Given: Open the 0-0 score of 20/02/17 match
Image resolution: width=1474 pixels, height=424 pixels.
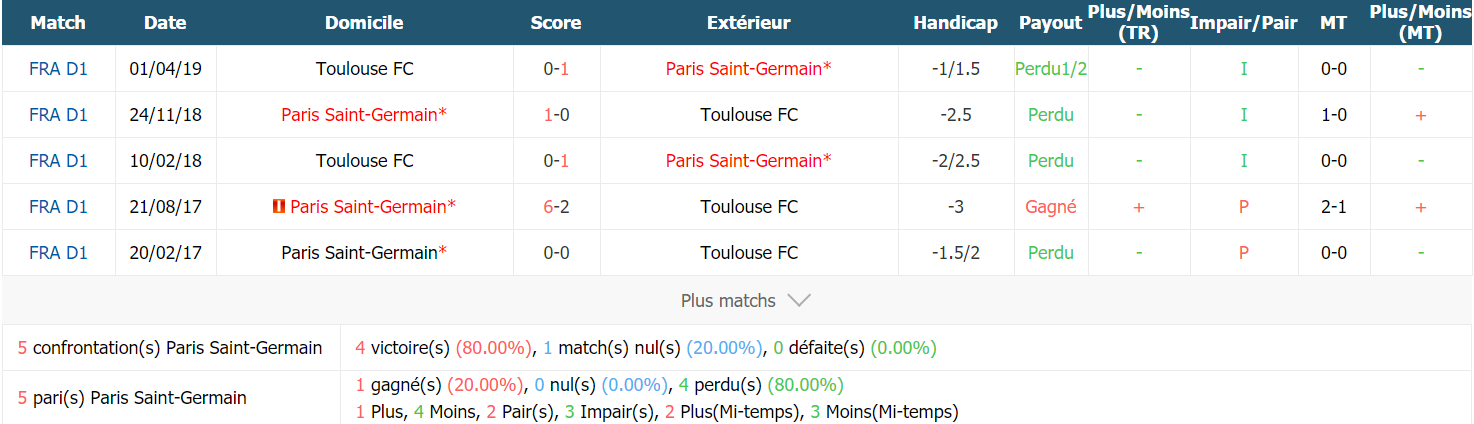Looking at the screenshot, I should coord(556,253).
